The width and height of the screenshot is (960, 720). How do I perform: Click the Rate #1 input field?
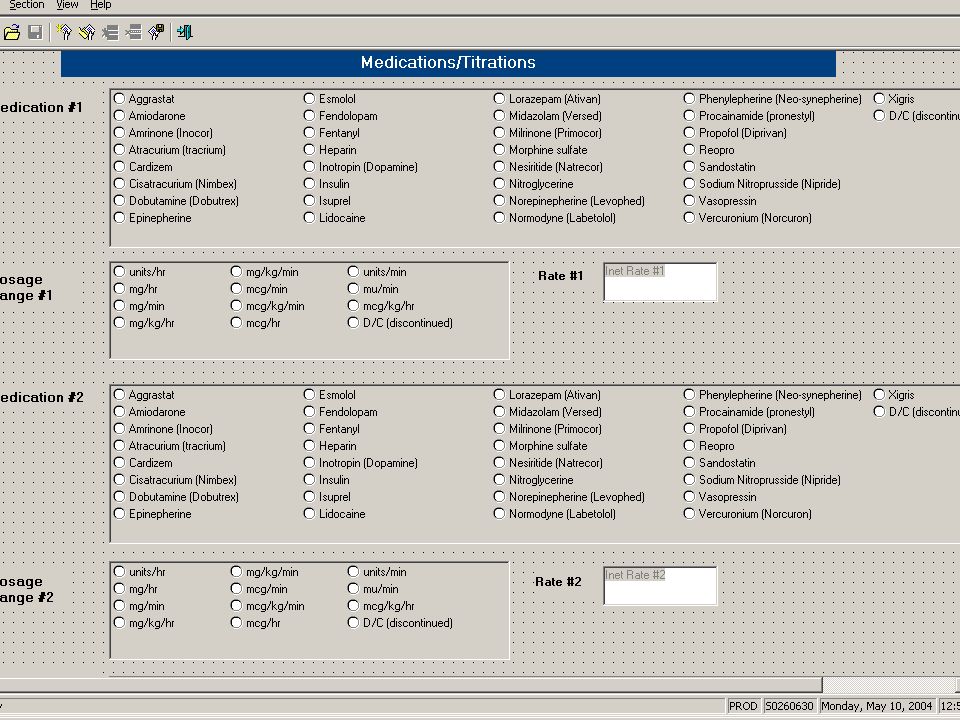pyautogui.click(x=660, y=282)
